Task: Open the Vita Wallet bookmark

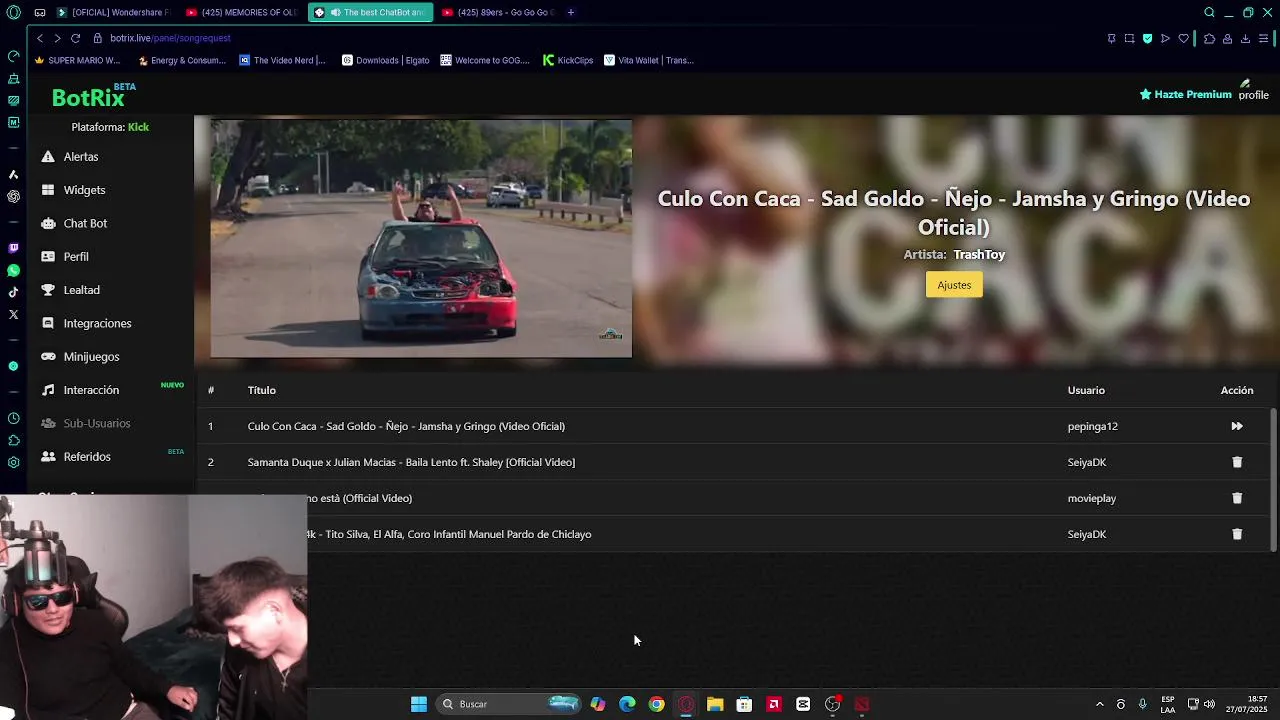Action: pos(649,60)
